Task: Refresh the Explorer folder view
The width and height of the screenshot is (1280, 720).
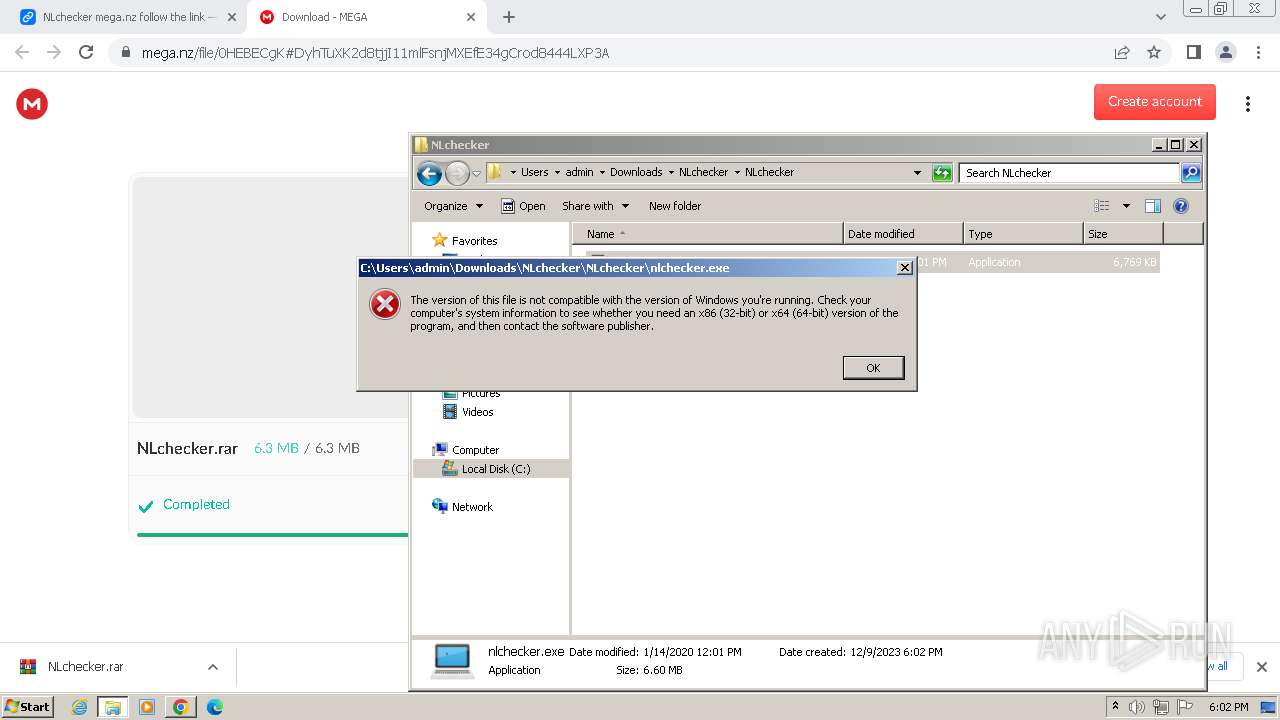Action: click(942, 173)
